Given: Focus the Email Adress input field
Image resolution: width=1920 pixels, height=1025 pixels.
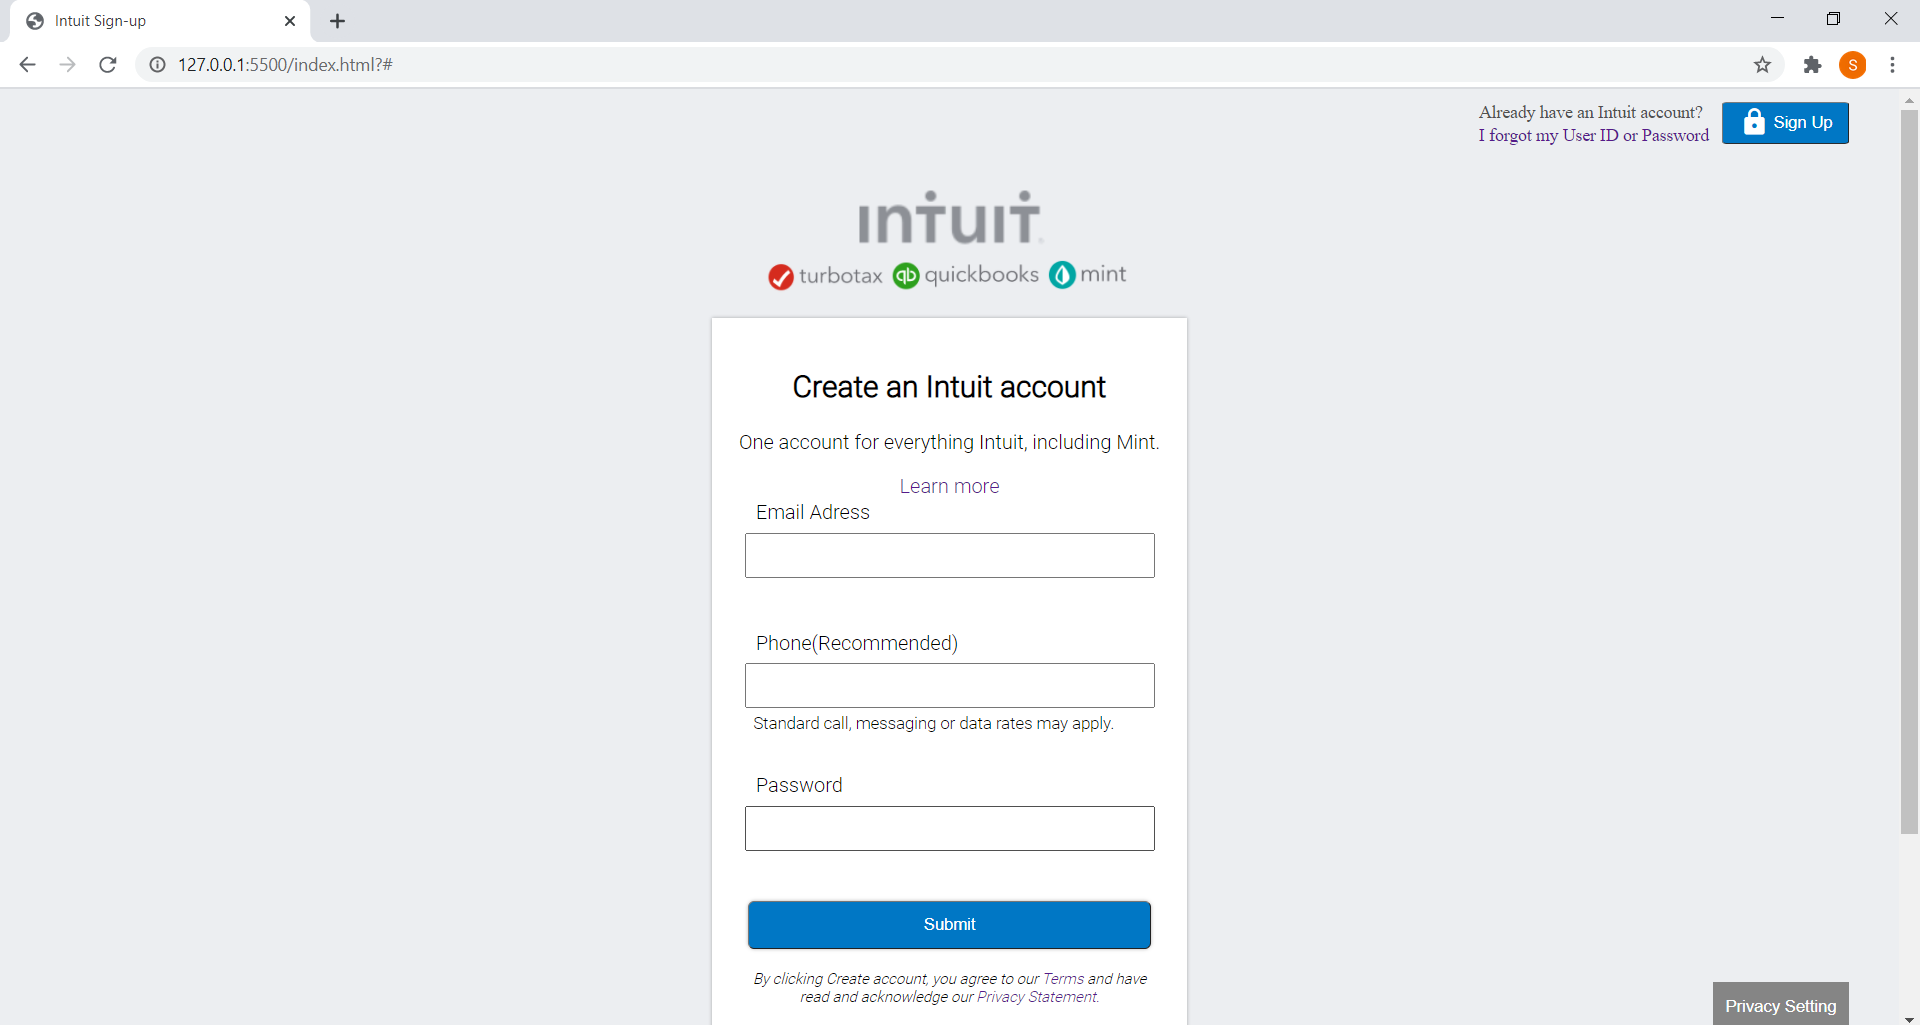Looking at the screenshot, I should [x=949, y=555].
